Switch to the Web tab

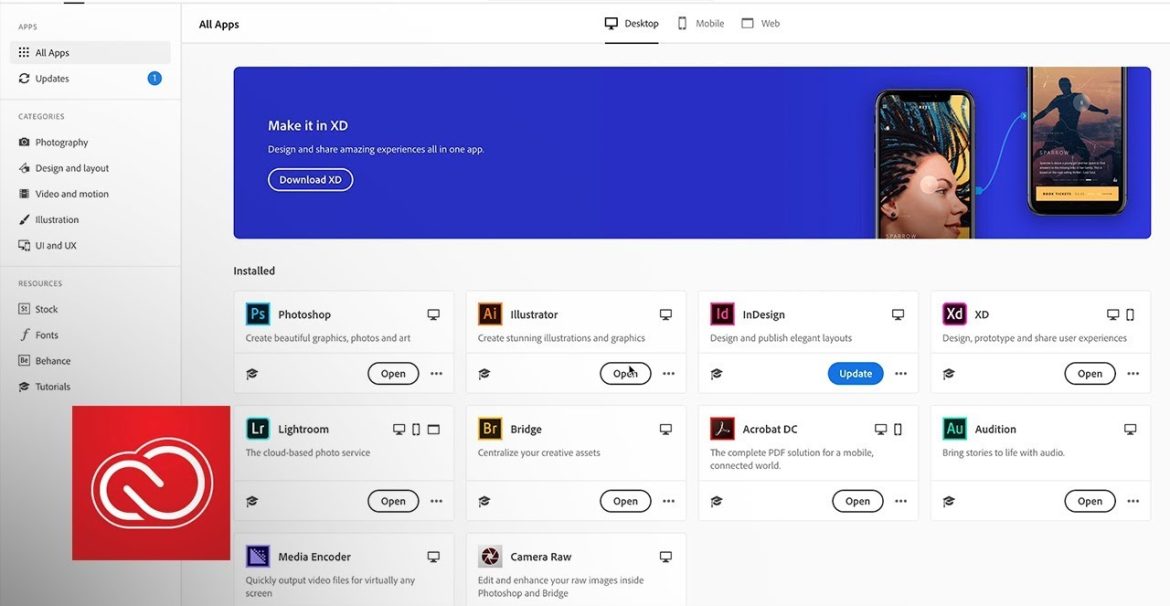click(x=760, y=24)
